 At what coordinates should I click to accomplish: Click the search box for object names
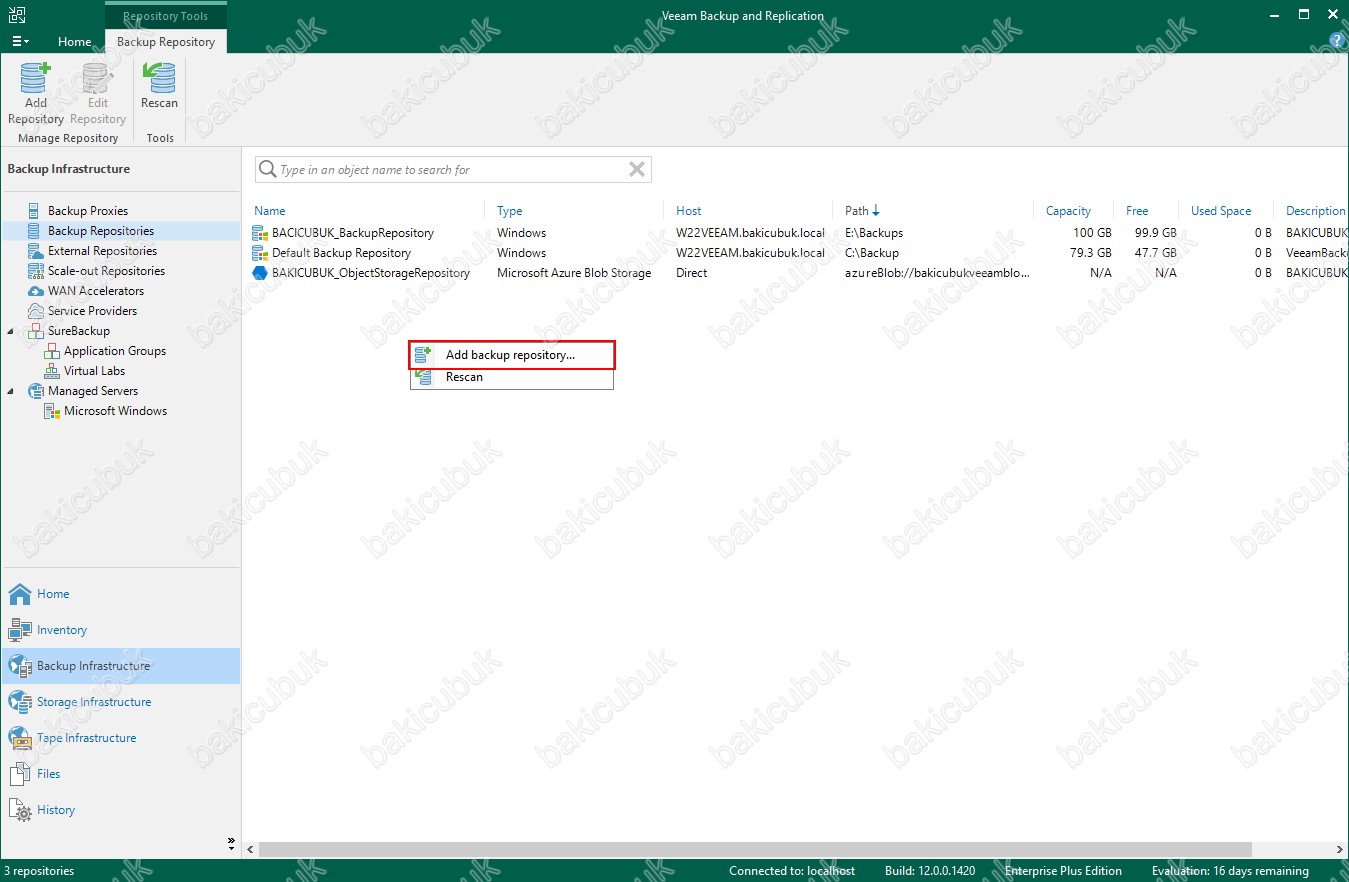point(452,170)
